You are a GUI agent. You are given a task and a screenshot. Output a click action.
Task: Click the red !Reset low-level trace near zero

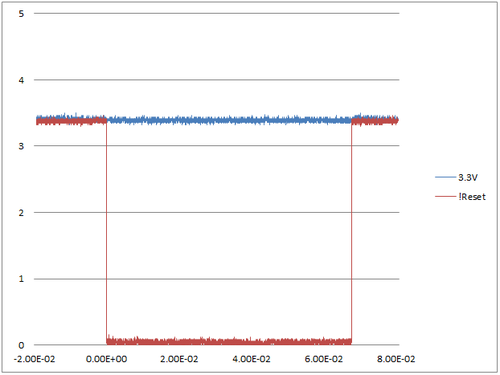coord(229,341)
